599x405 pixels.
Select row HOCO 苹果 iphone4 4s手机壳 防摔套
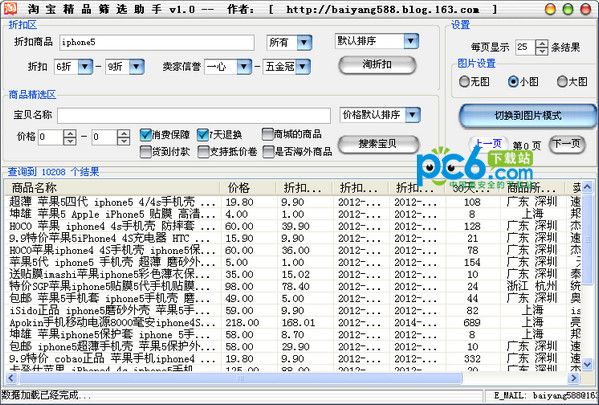point(293,226)
